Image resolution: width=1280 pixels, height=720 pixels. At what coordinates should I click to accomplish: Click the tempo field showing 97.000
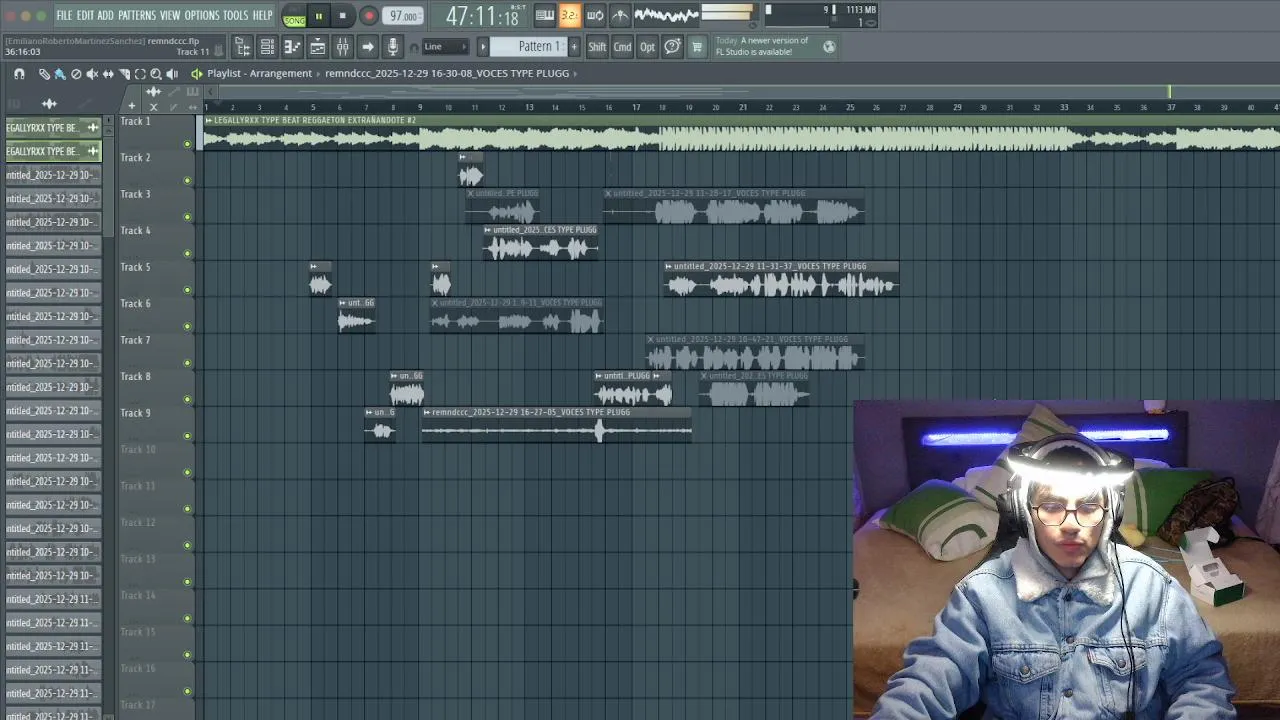(404, 16)
